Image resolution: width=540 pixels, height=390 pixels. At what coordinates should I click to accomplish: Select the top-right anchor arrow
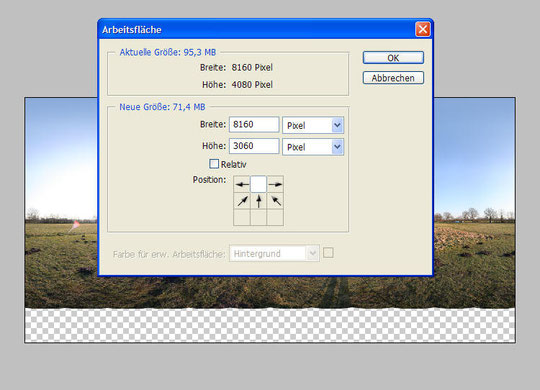coord(275,184)
